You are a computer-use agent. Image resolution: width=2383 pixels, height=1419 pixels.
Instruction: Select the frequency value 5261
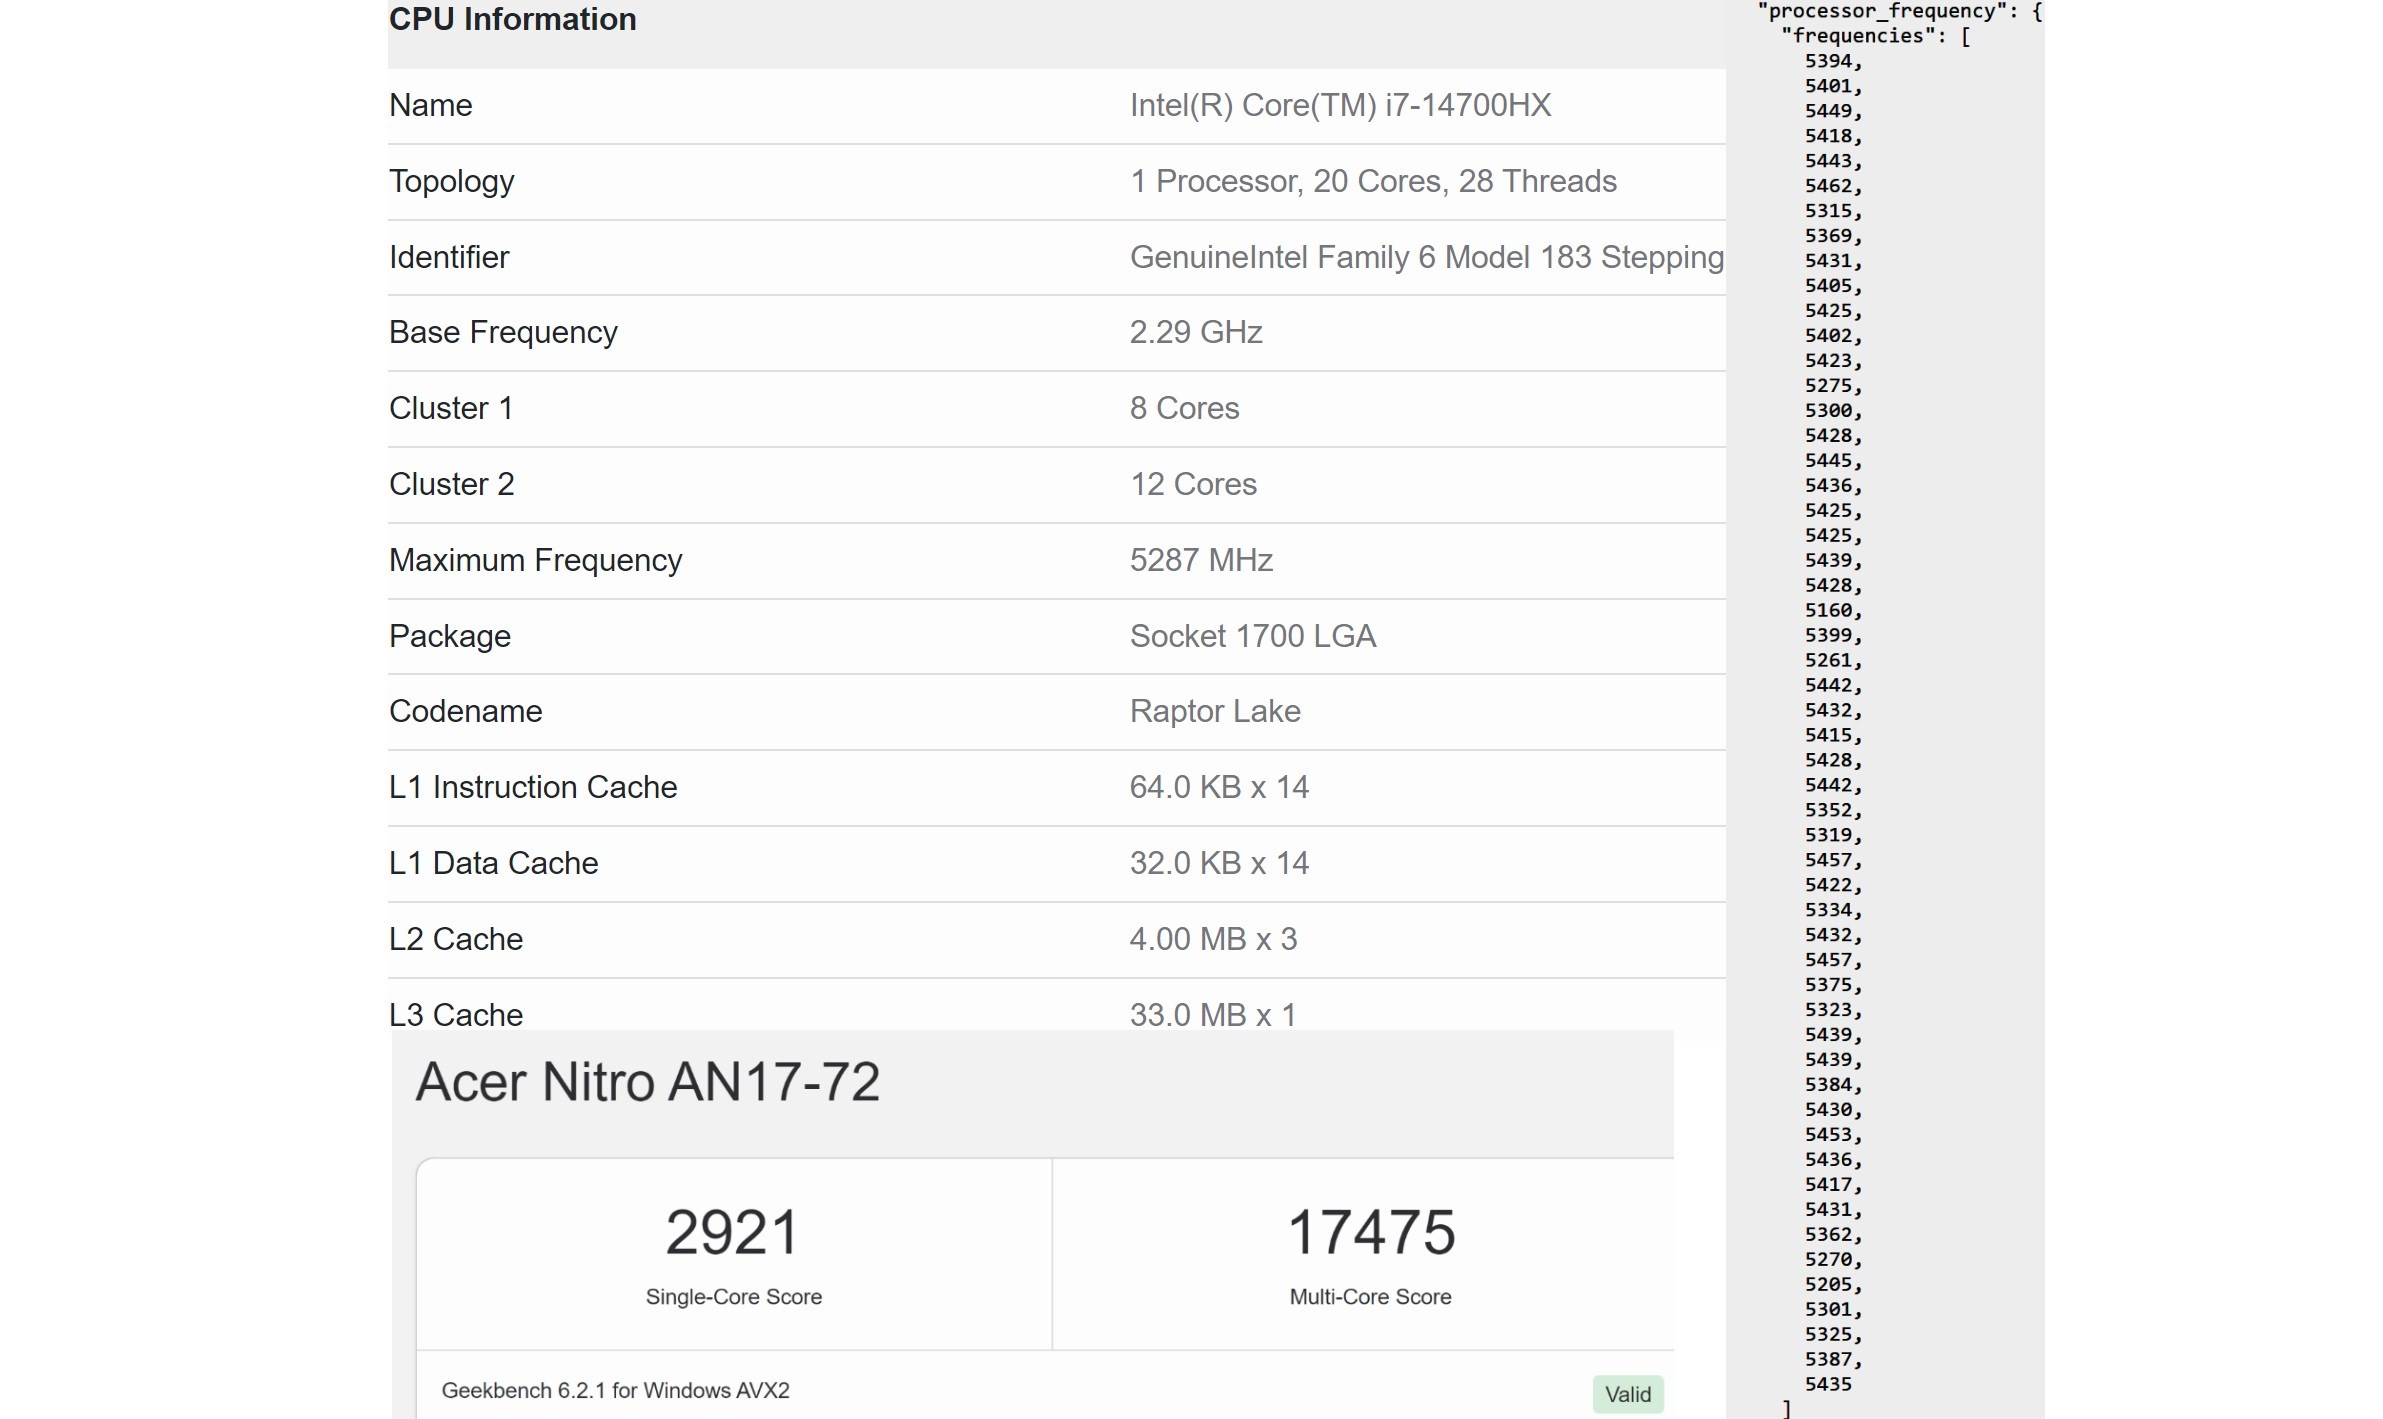click(x=1829, y=660)
